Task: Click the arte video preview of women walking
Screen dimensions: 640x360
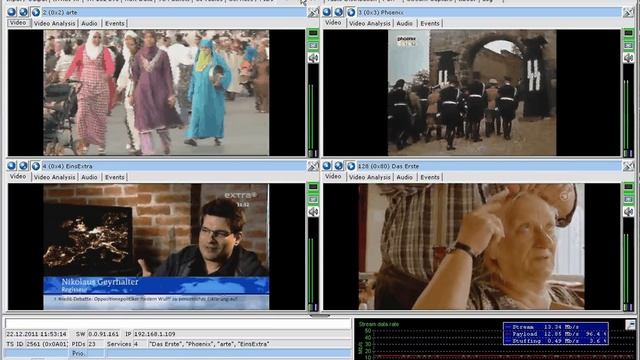Action: click(x=156, y=93)
